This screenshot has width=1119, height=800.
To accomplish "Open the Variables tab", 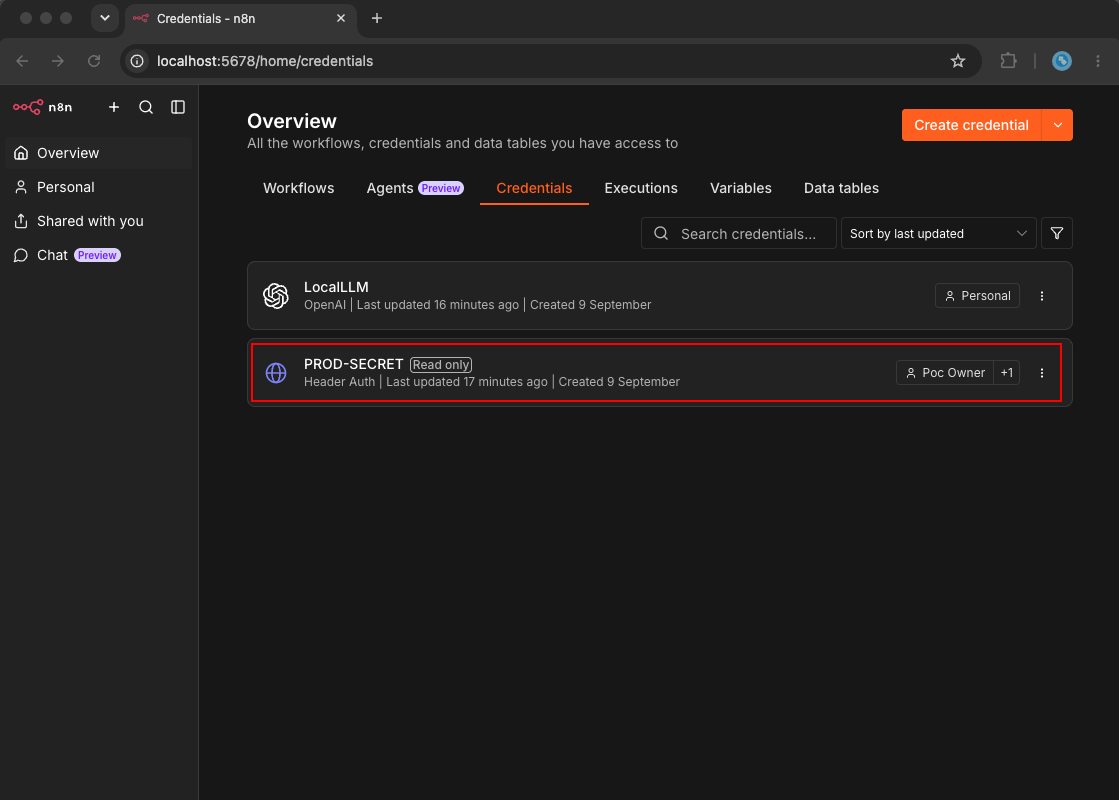I will (740, 188).
